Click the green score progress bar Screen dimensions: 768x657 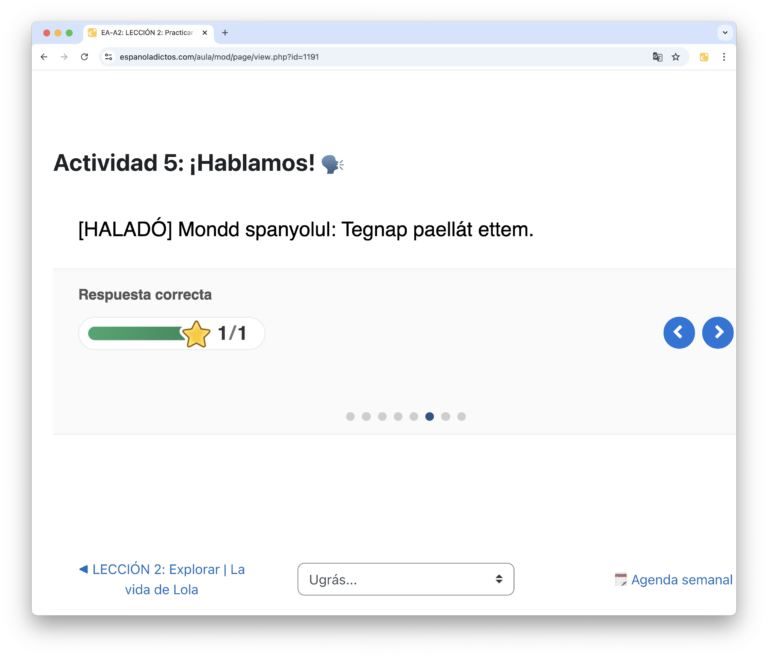(137, 334)
